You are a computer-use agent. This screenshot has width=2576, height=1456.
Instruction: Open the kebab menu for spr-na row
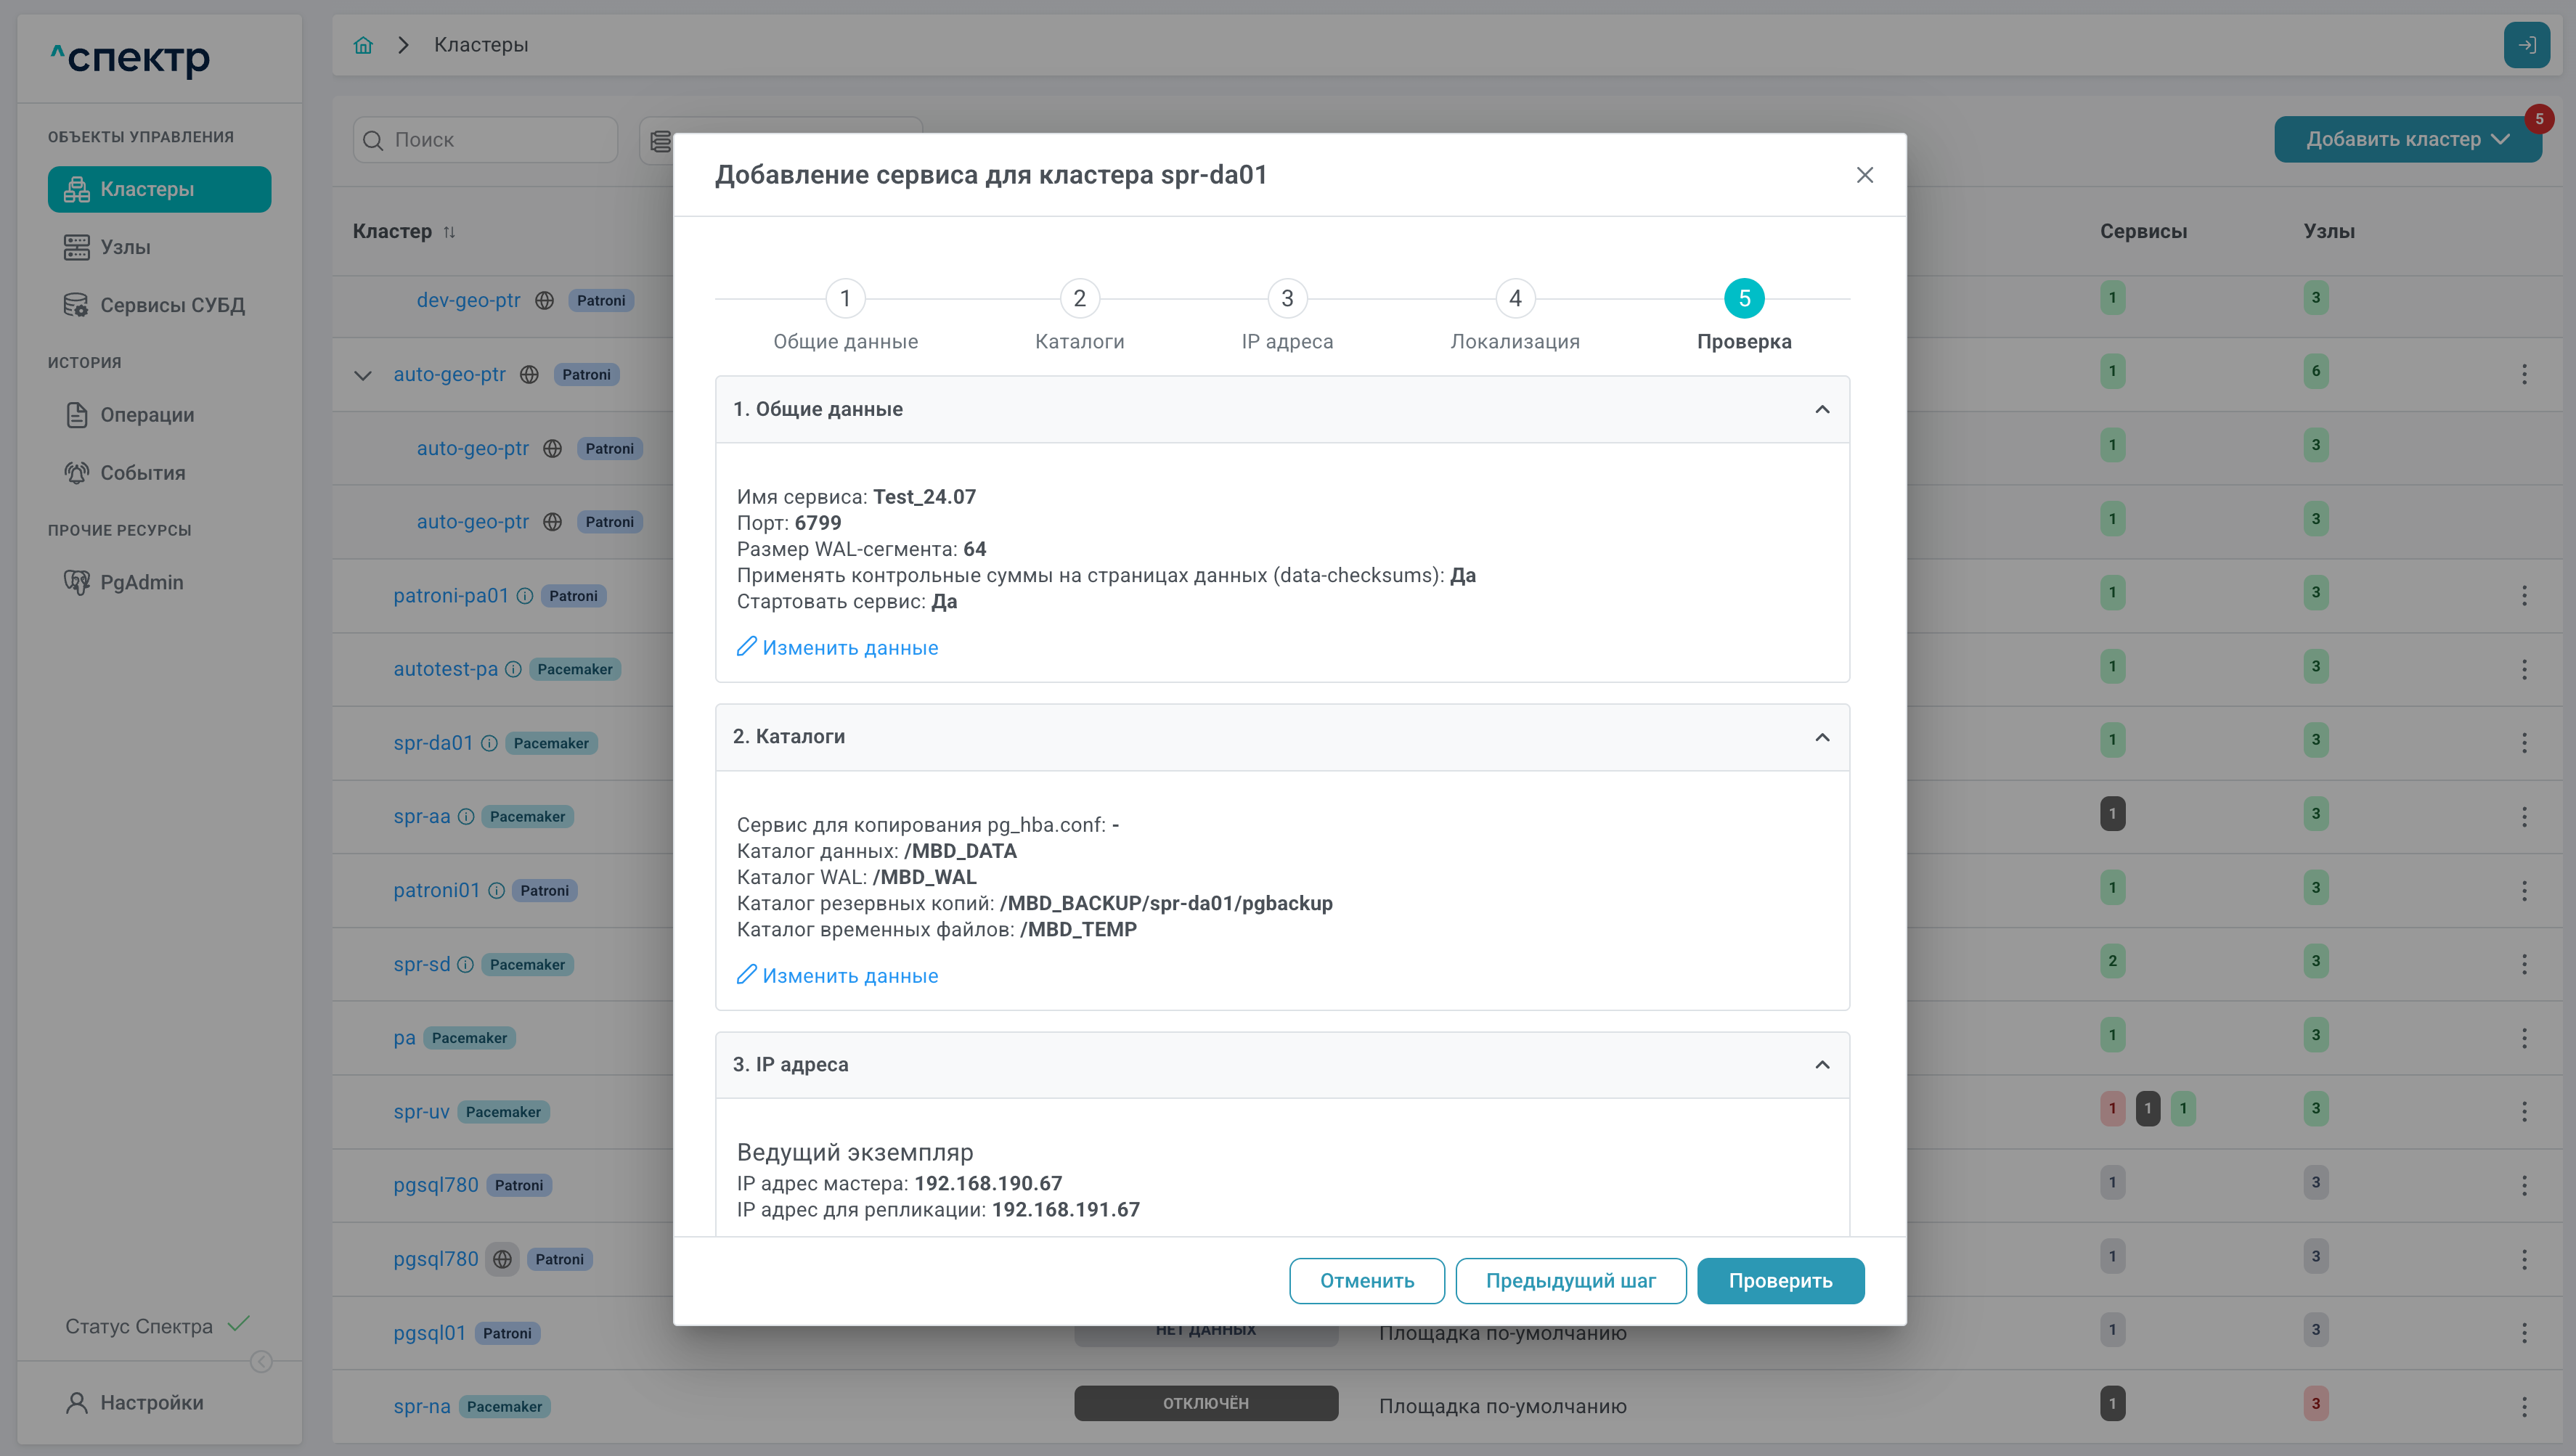pos(2524,1406)
